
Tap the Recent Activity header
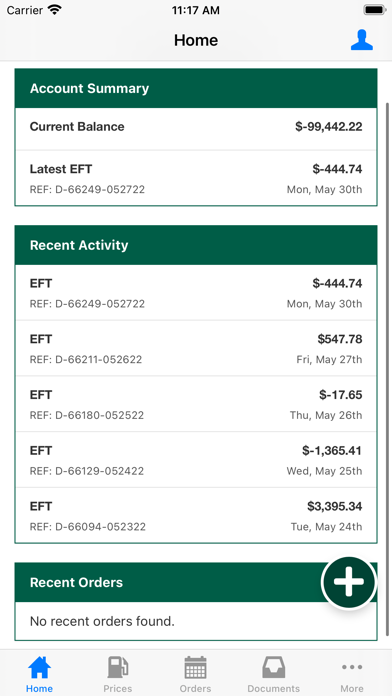point(196,245)
